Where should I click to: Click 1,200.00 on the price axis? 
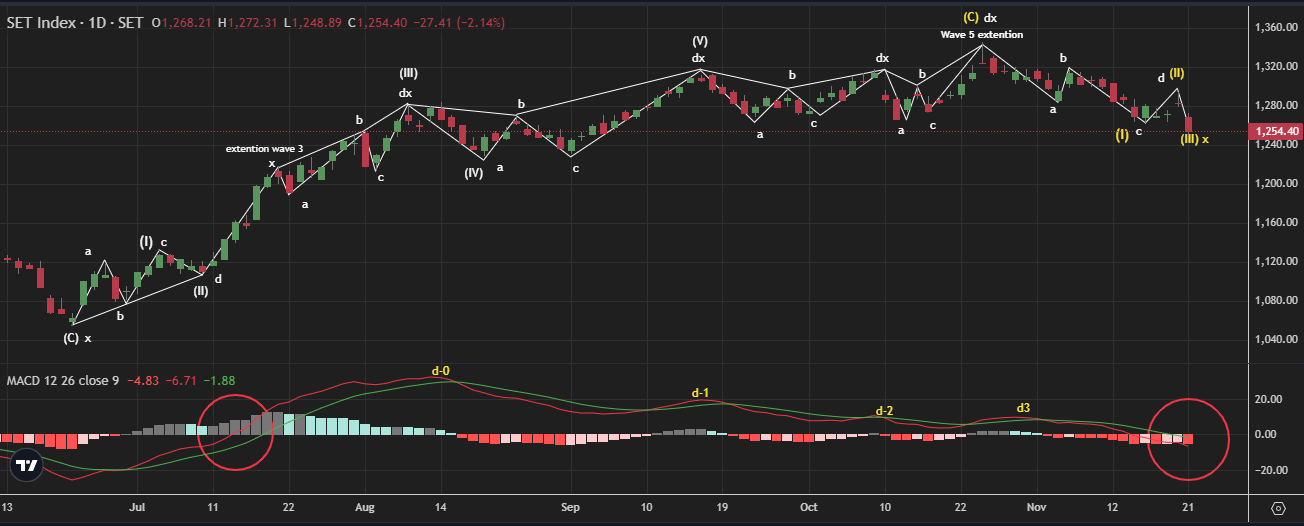[1274, 183]
